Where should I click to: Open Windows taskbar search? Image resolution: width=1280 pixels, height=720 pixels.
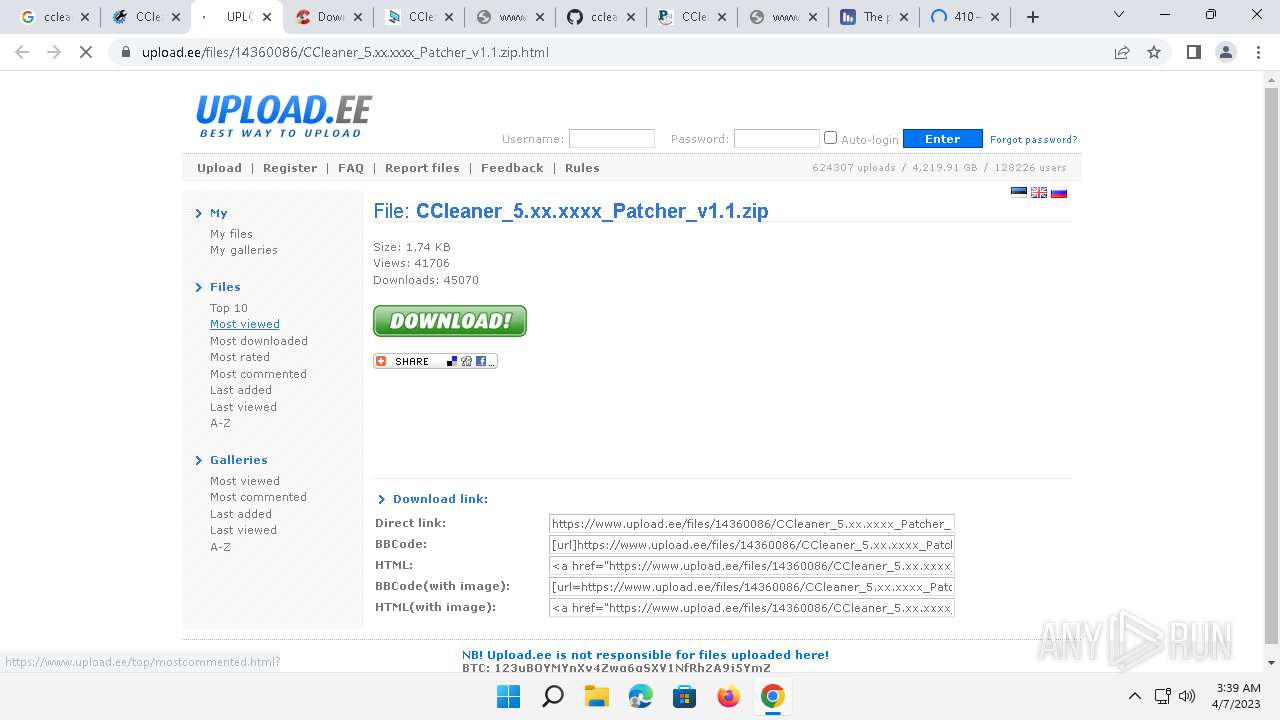(553, 696)
